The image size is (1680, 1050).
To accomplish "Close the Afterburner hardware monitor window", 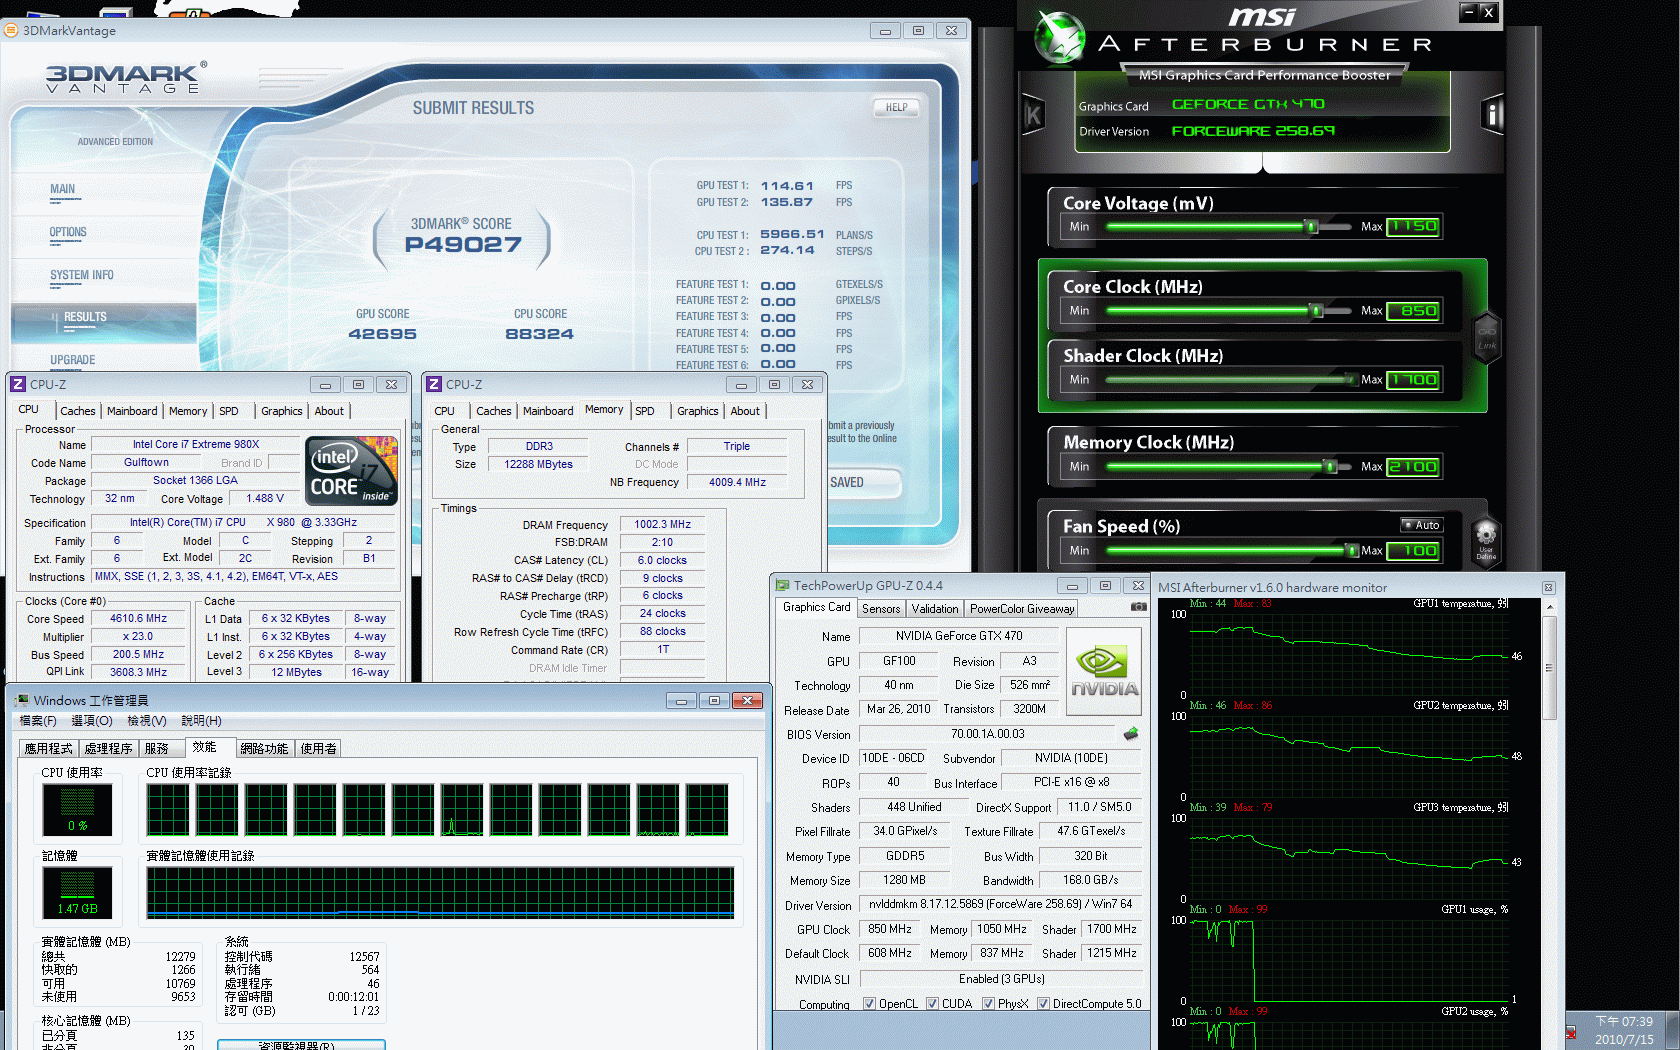I will pyautogui.click(x=1548, y=588).
